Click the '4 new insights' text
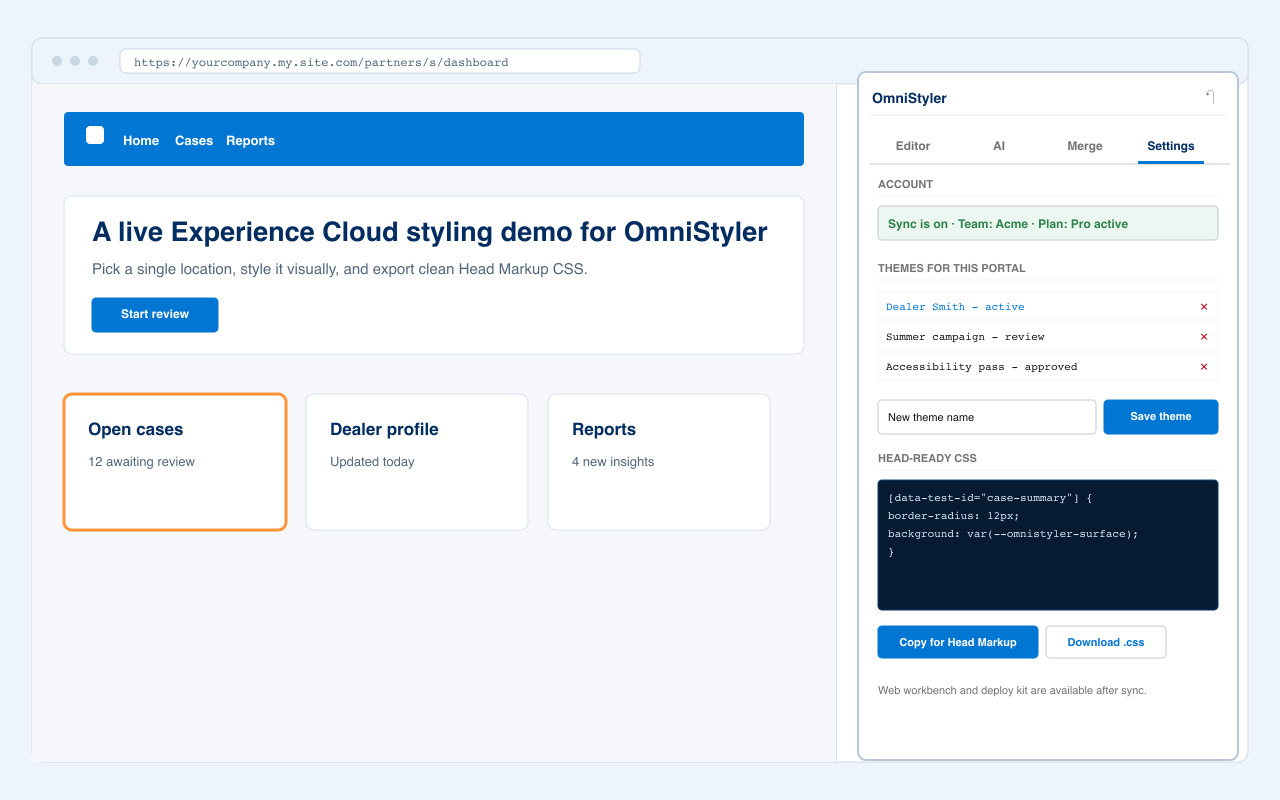Viewport: 1280px width, 800px height. point(613,462)
